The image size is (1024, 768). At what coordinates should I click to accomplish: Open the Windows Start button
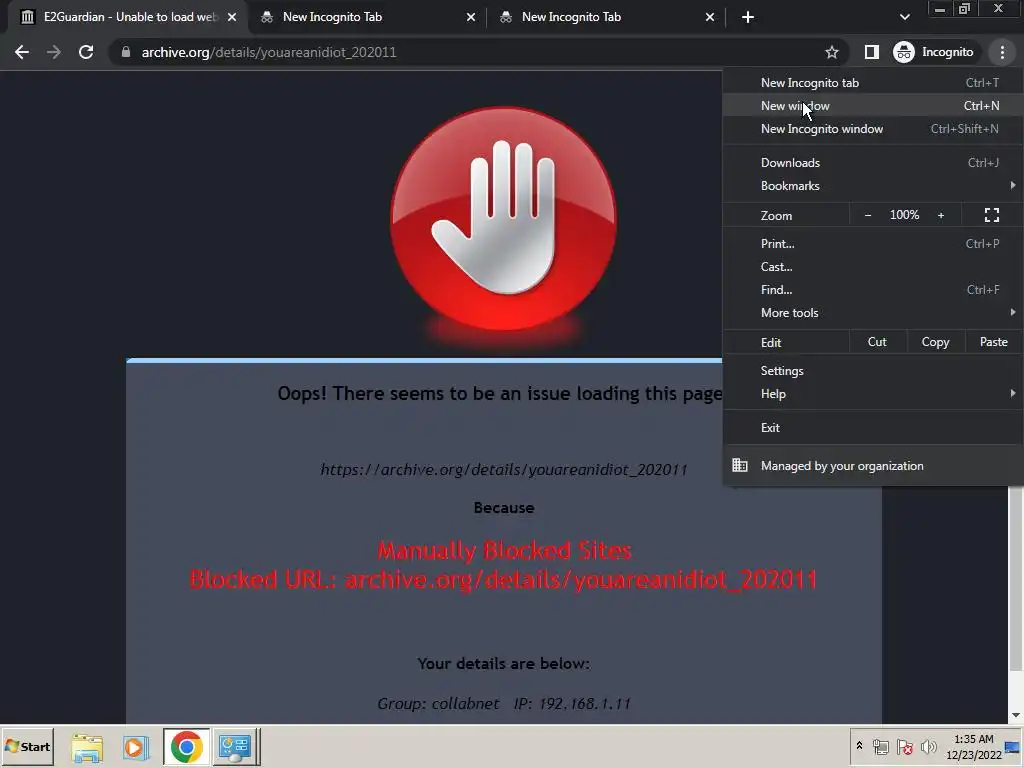pos(27,746)
